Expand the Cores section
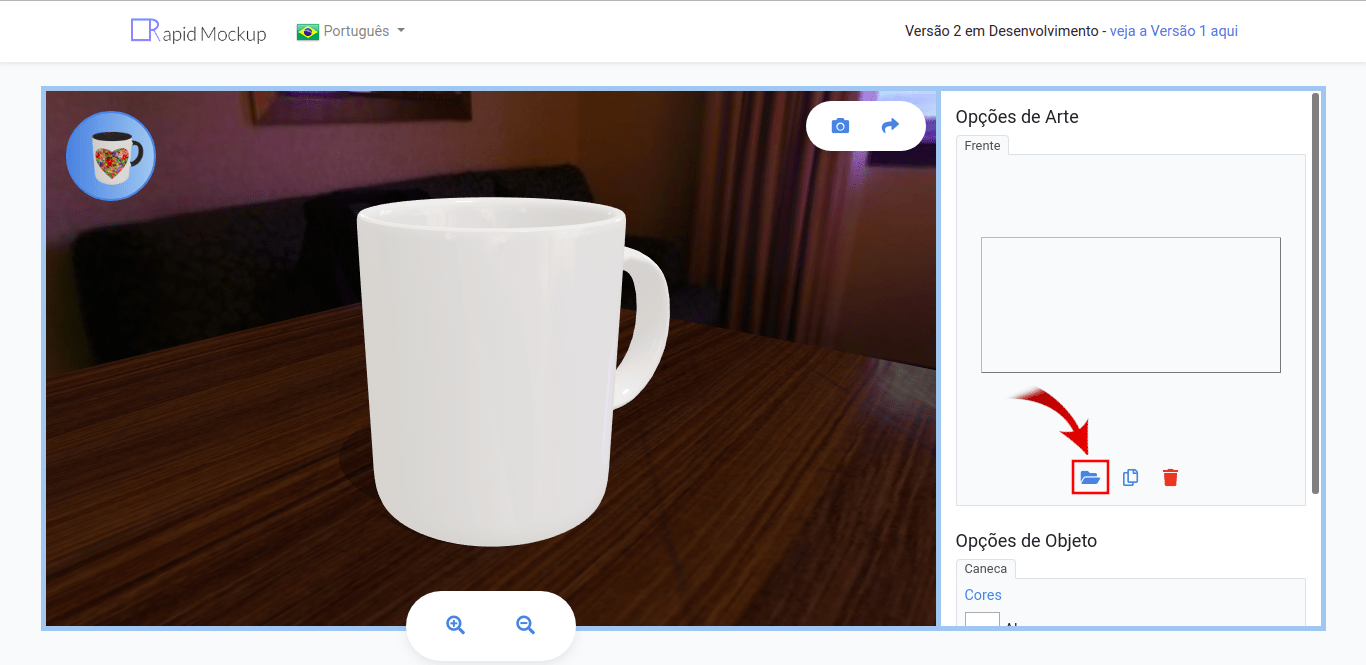This screenshot has height=665, width=1366. click(x=983, y=594)
